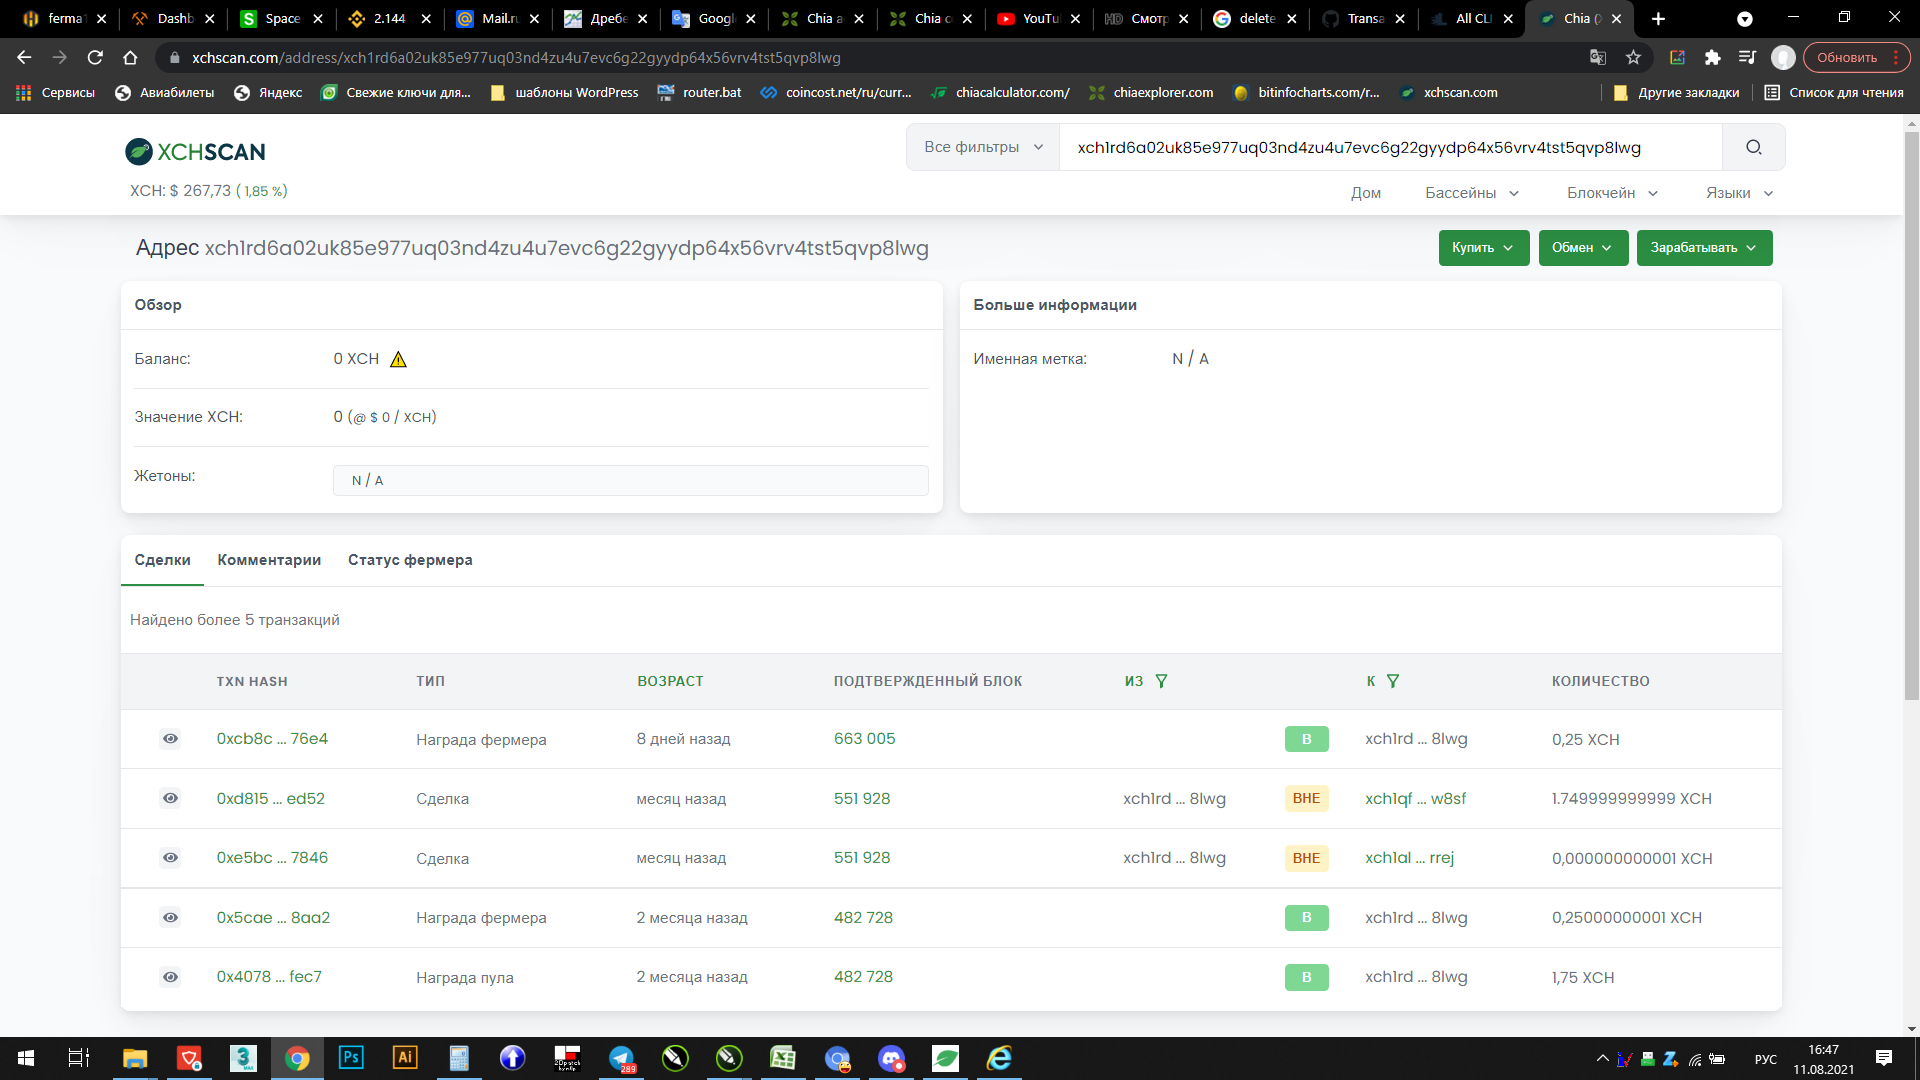
Task: Toggle eye icon for transaction 0xcb8c ... 76e4
Action: coord(171,739)
